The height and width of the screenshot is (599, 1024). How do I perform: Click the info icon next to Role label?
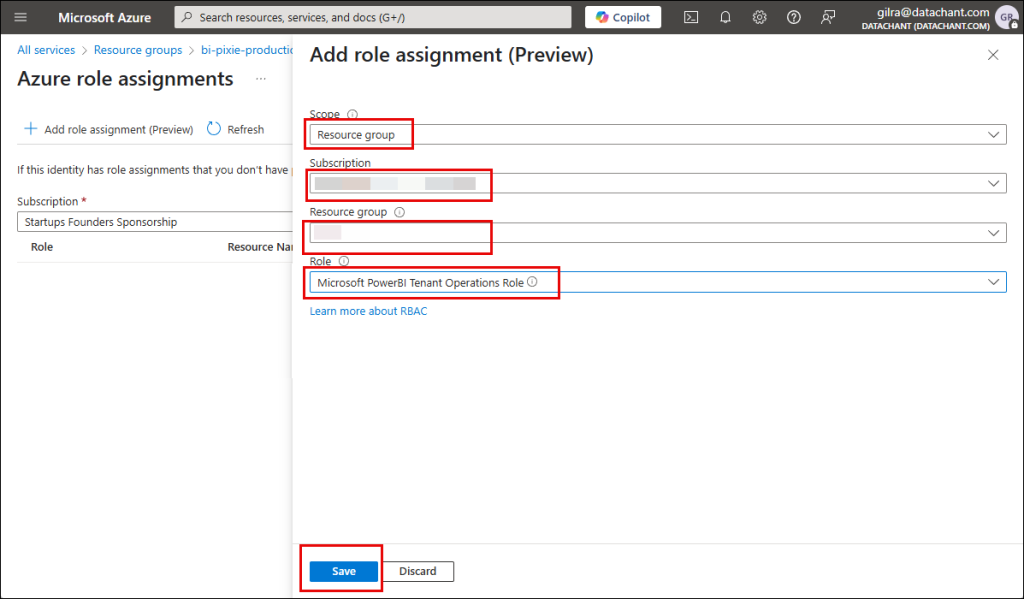344,261
